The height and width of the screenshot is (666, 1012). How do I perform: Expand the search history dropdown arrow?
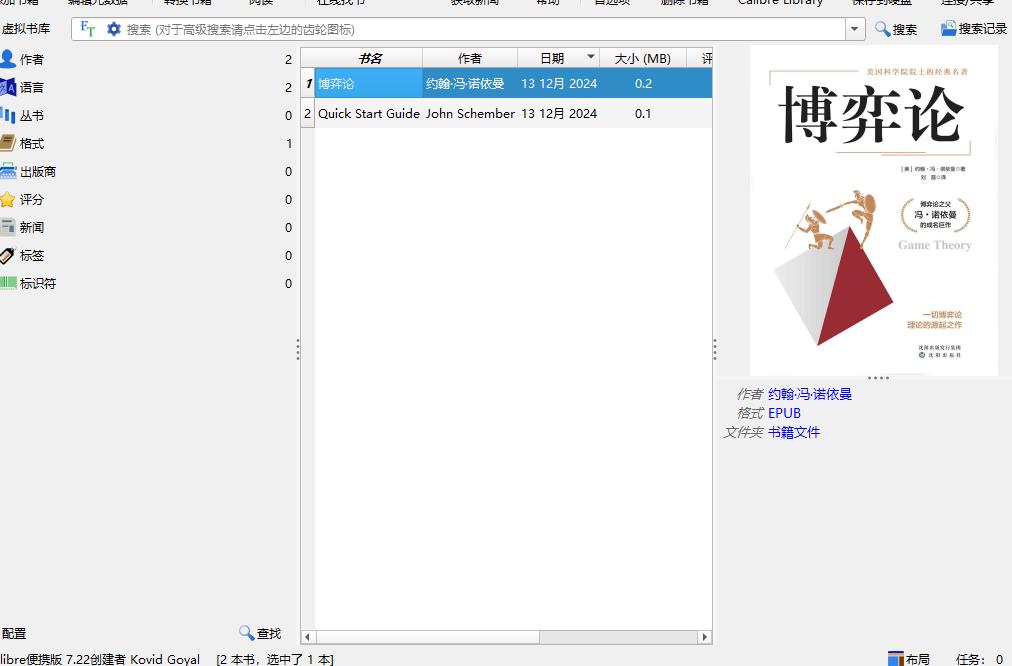point(855,29)
